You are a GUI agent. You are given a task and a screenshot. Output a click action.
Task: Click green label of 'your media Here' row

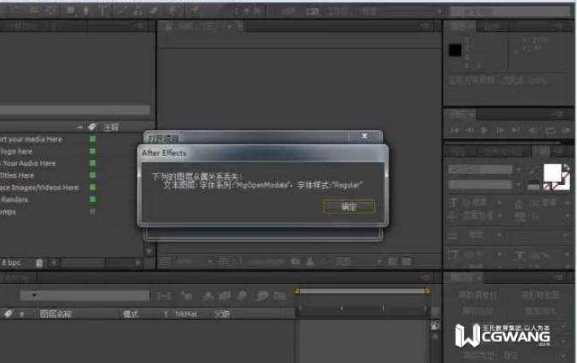tap(92, 139)
